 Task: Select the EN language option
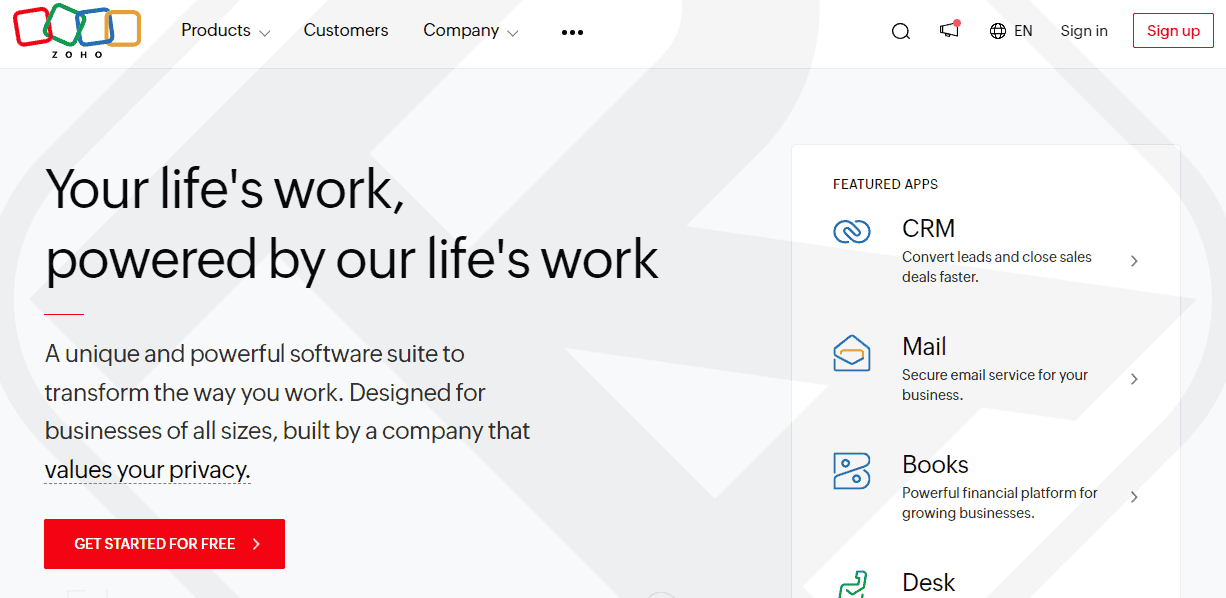tap(1023, 31)
